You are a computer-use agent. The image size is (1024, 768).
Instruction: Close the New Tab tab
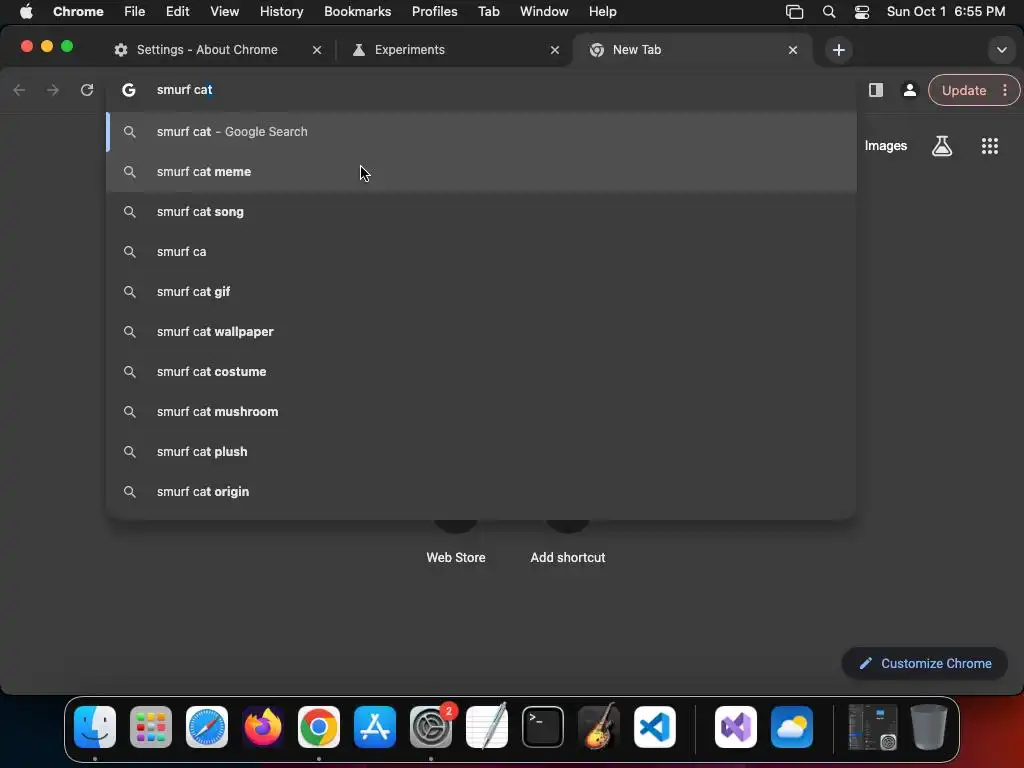pos(793,50)
